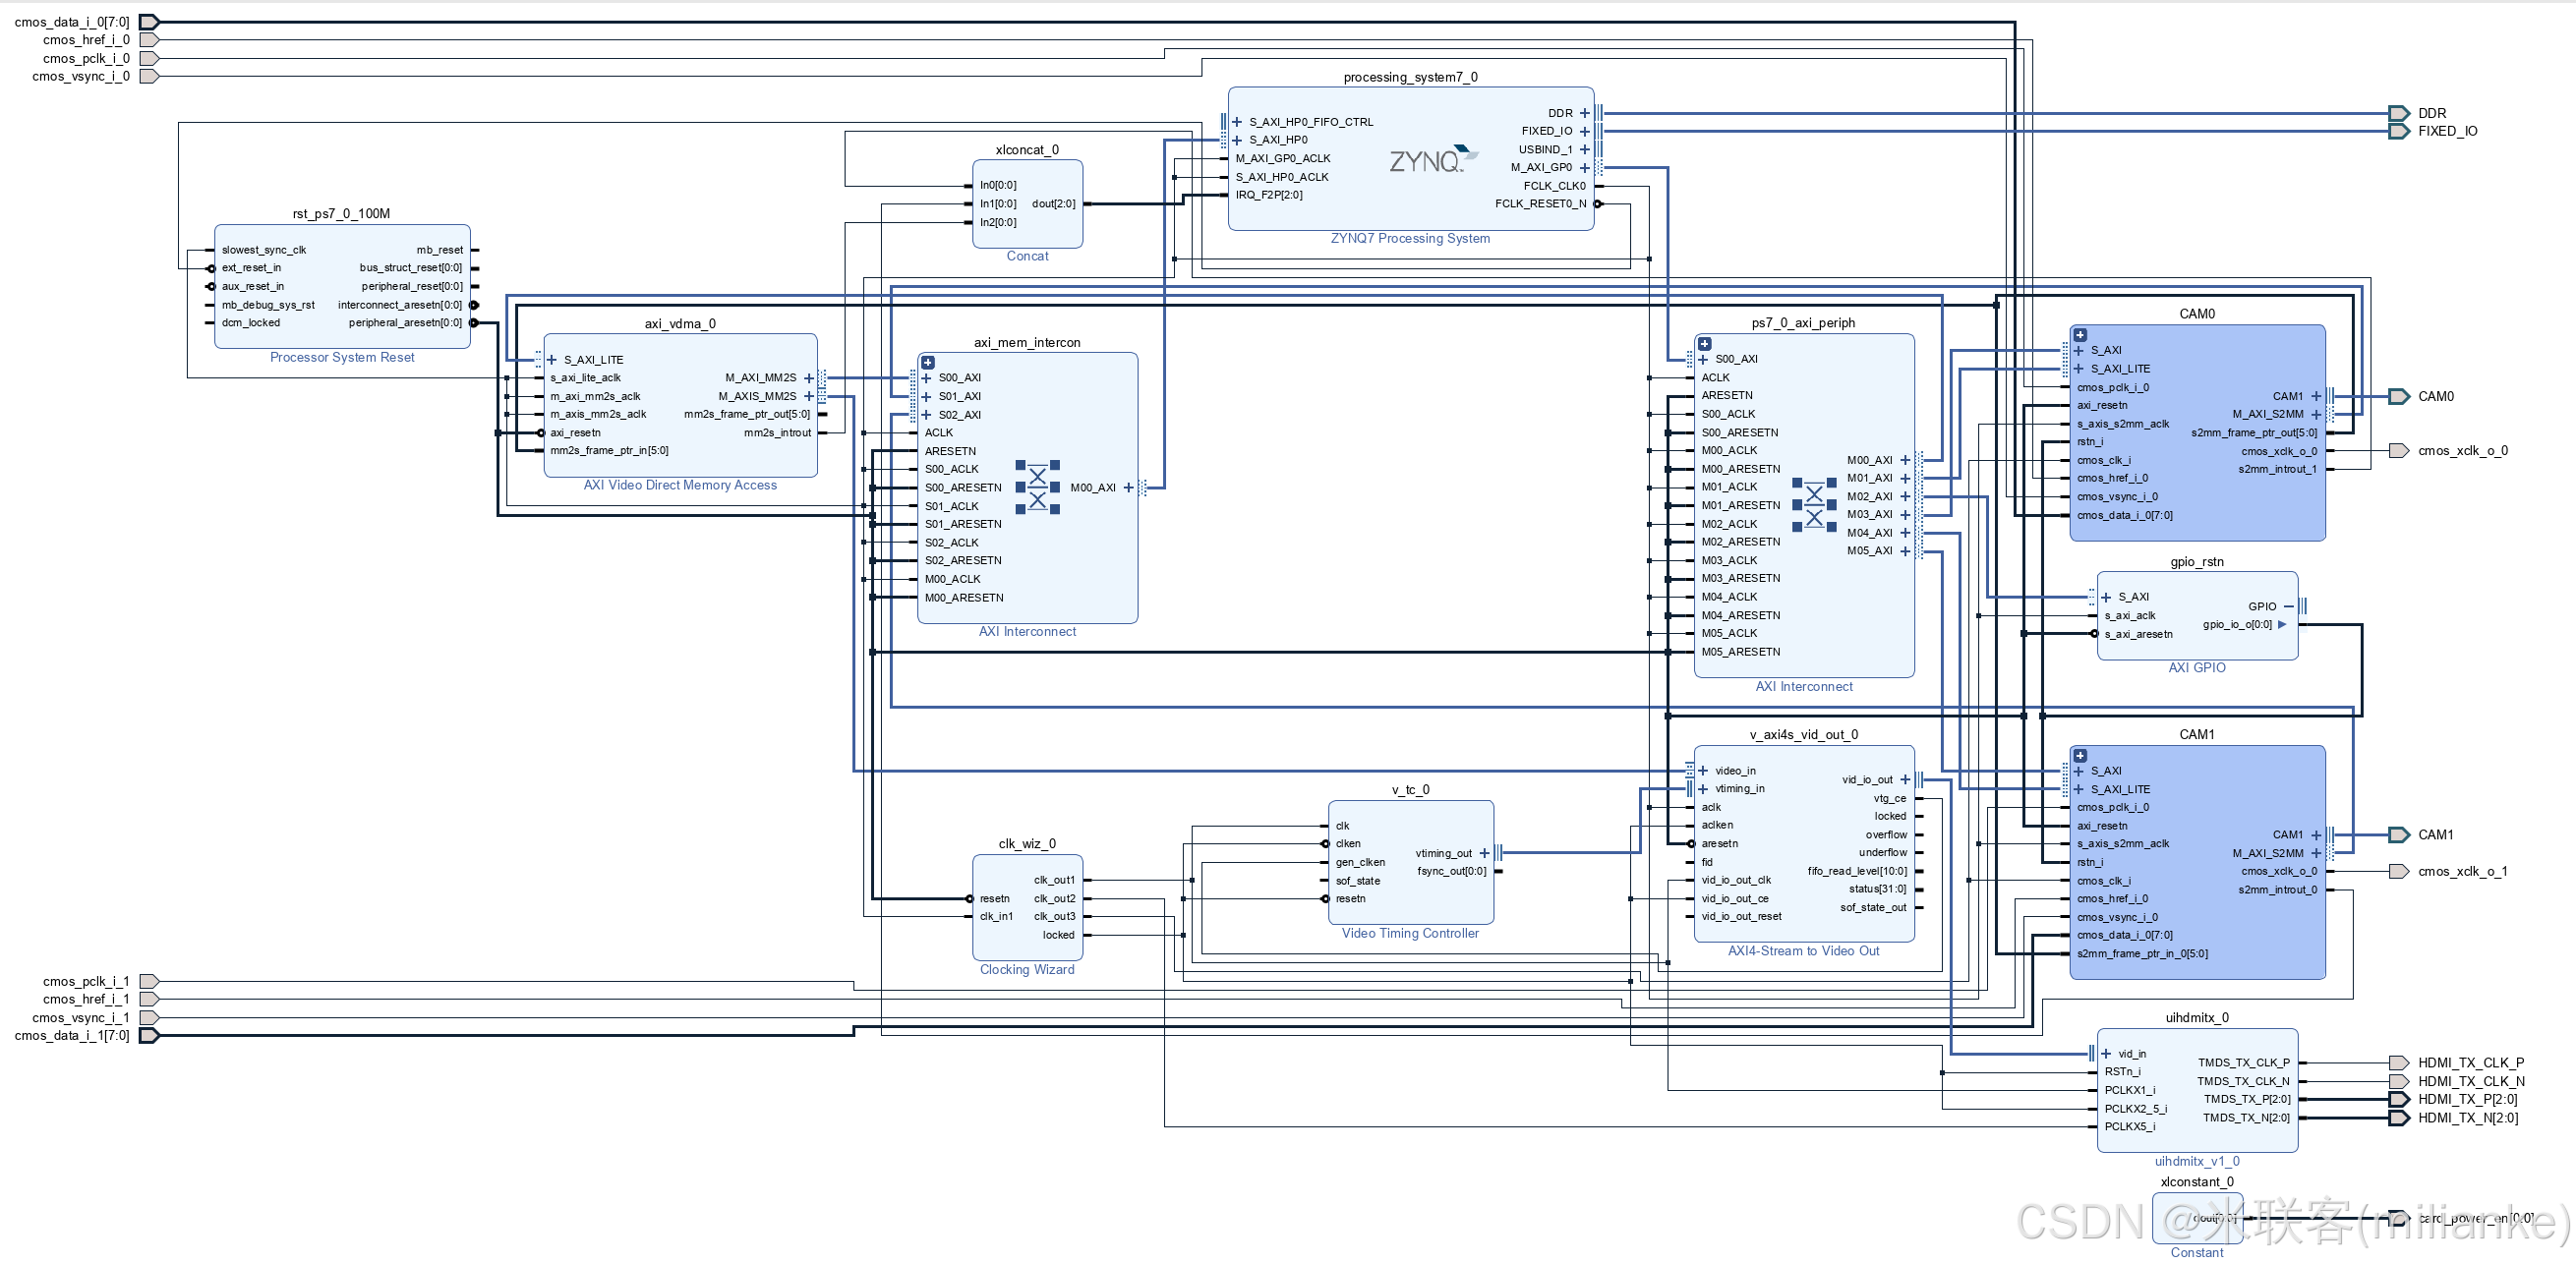Click the ZYNQ logo inside the processing_system7_0 block

(1432, 157)
